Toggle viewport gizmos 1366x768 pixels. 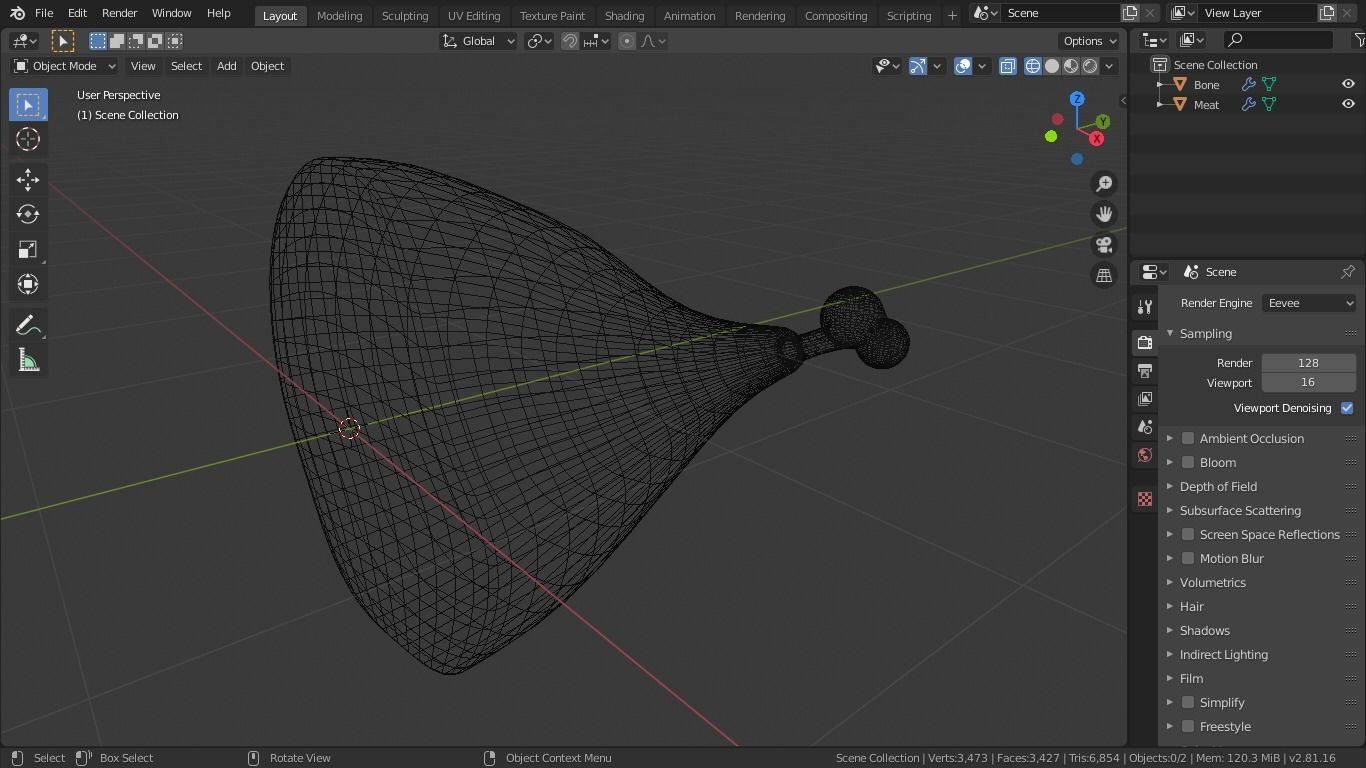click(x=918, y=66)
